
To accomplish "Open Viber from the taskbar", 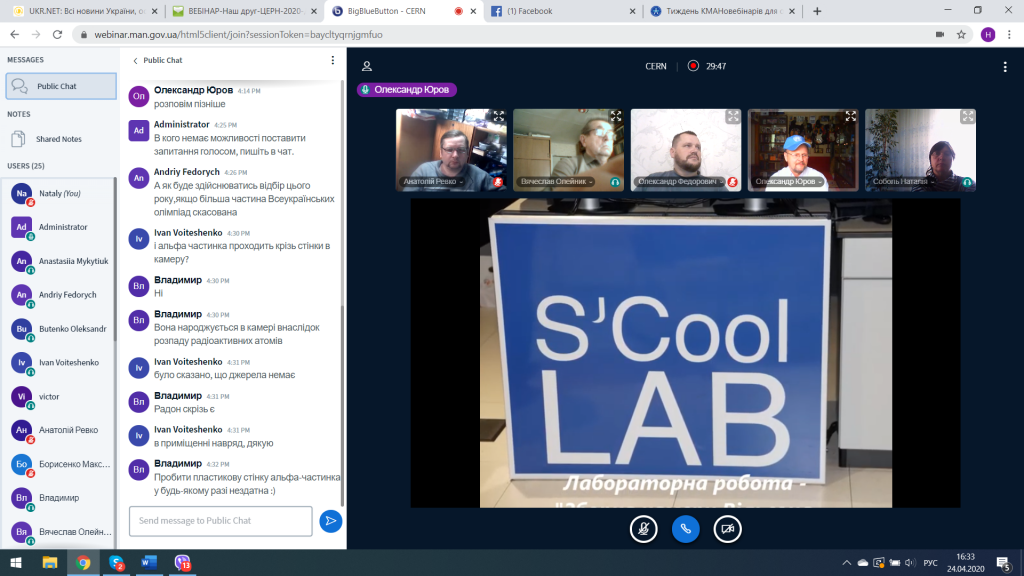I will (182, 562).
